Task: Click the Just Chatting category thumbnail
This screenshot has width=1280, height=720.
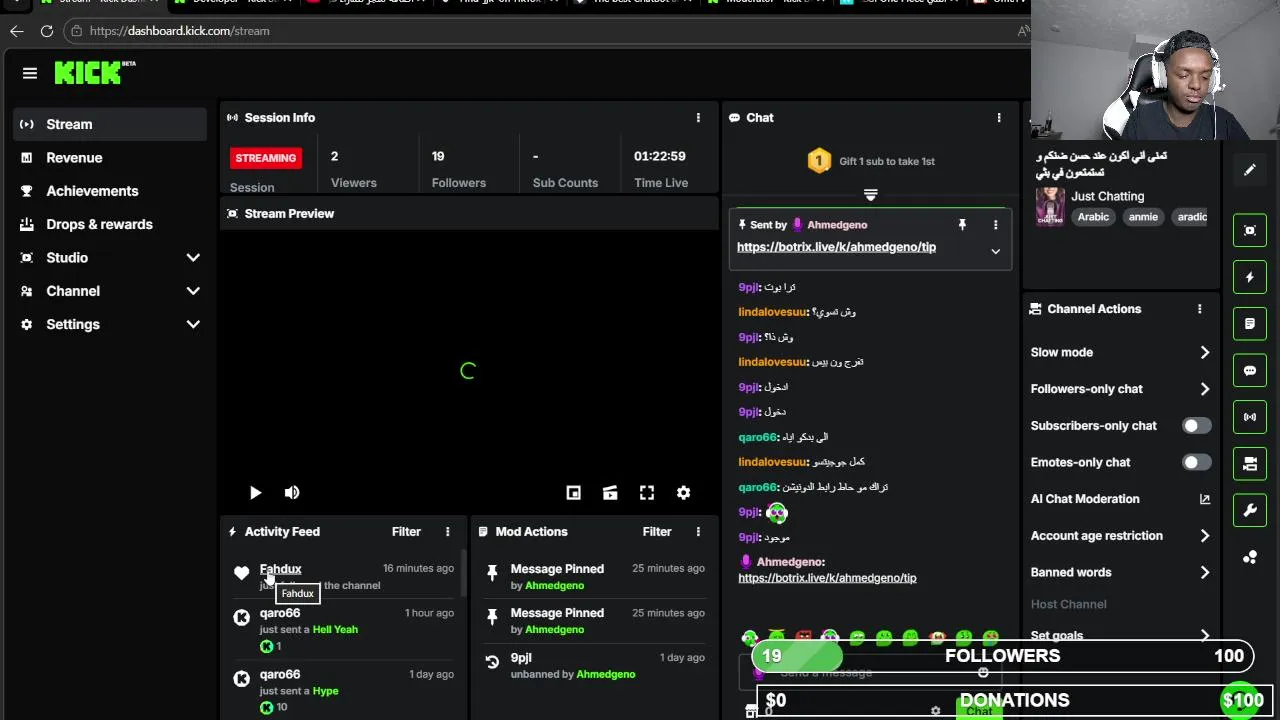Action: pyautogui.click(x=1050, y=207)
